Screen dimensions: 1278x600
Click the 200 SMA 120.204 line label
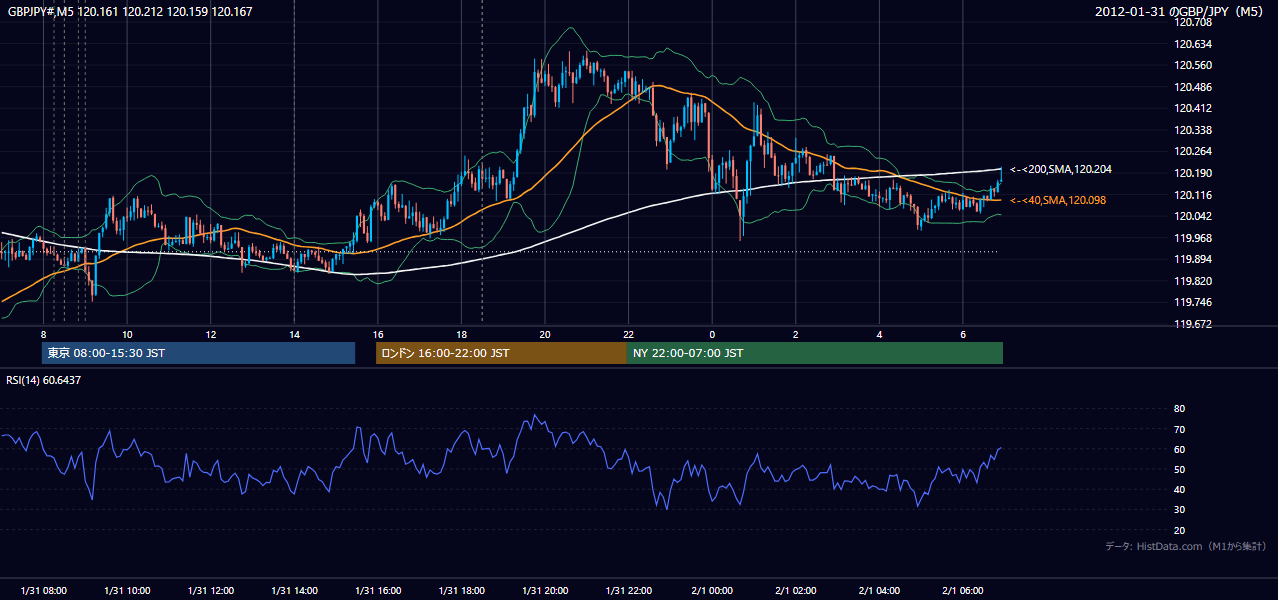point(1061,169)
